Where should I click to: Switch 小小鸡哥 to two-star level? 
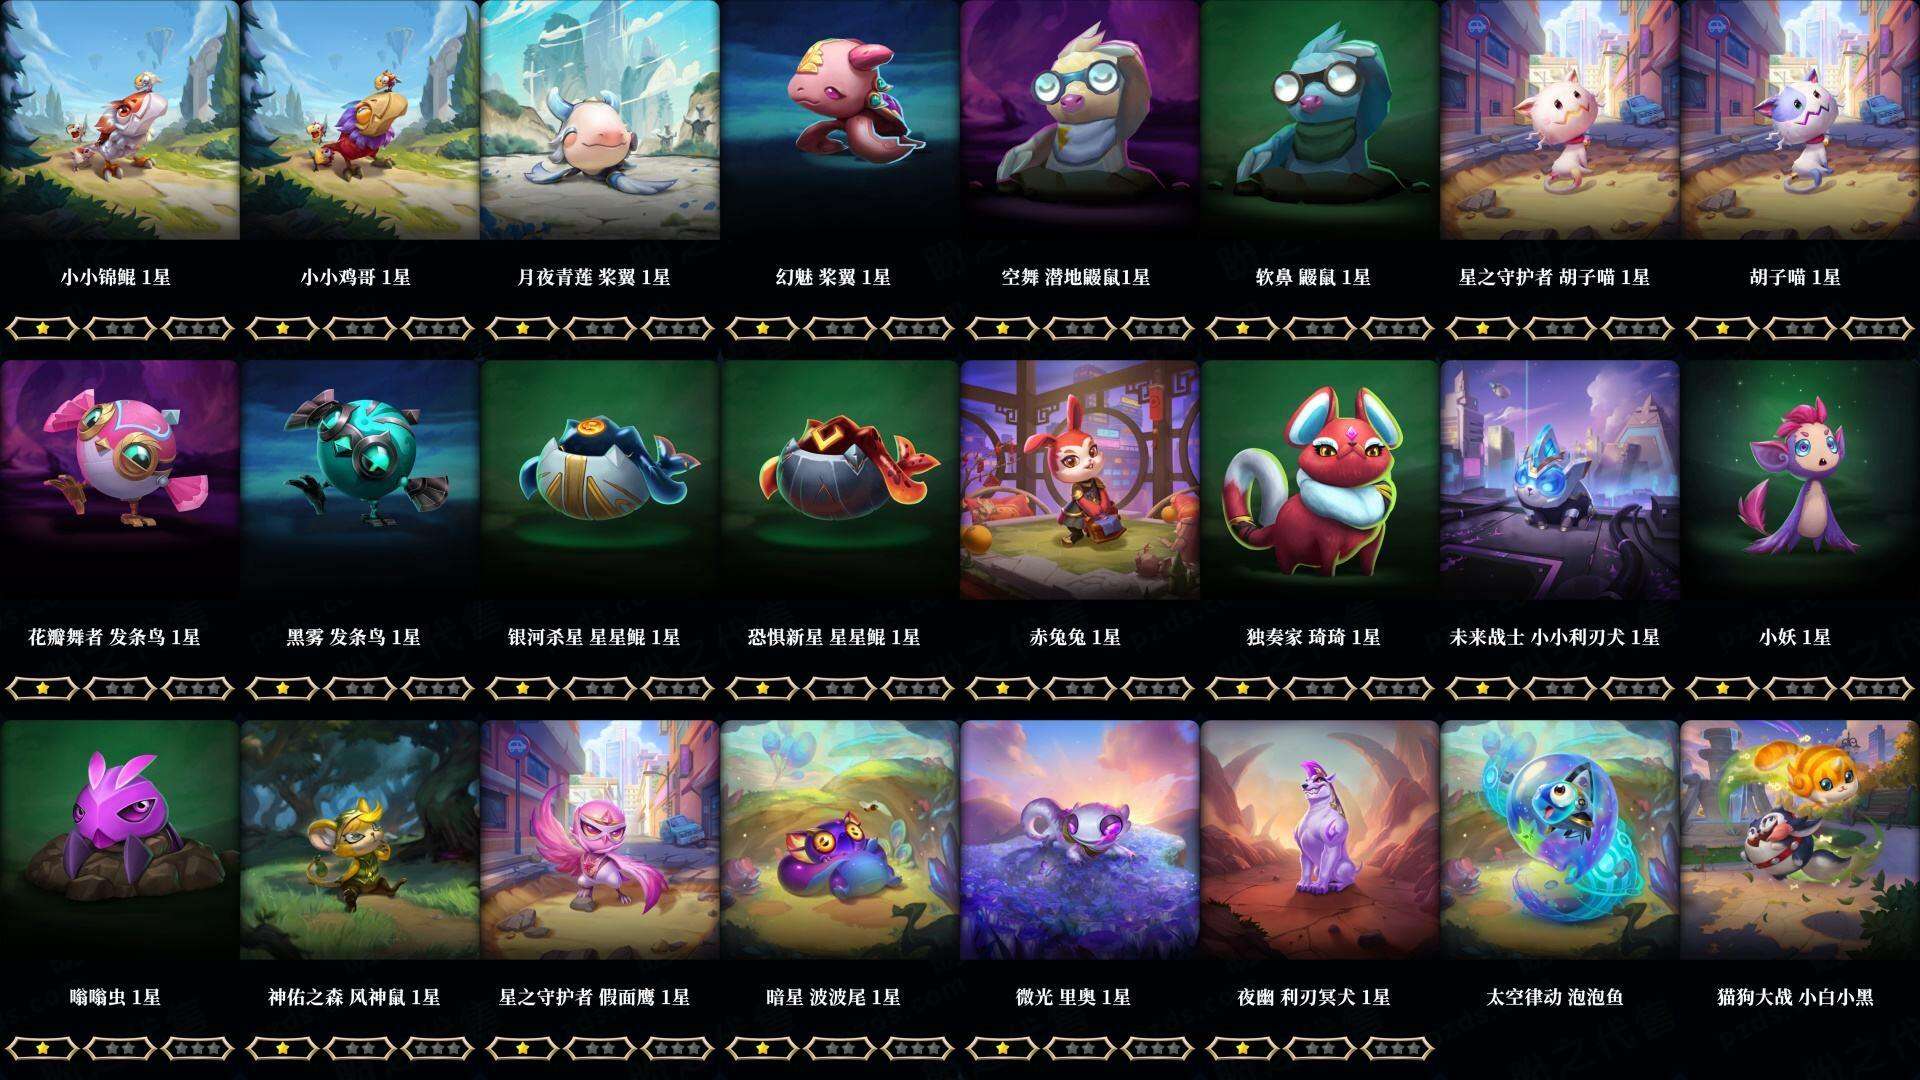tap(360, 328)
